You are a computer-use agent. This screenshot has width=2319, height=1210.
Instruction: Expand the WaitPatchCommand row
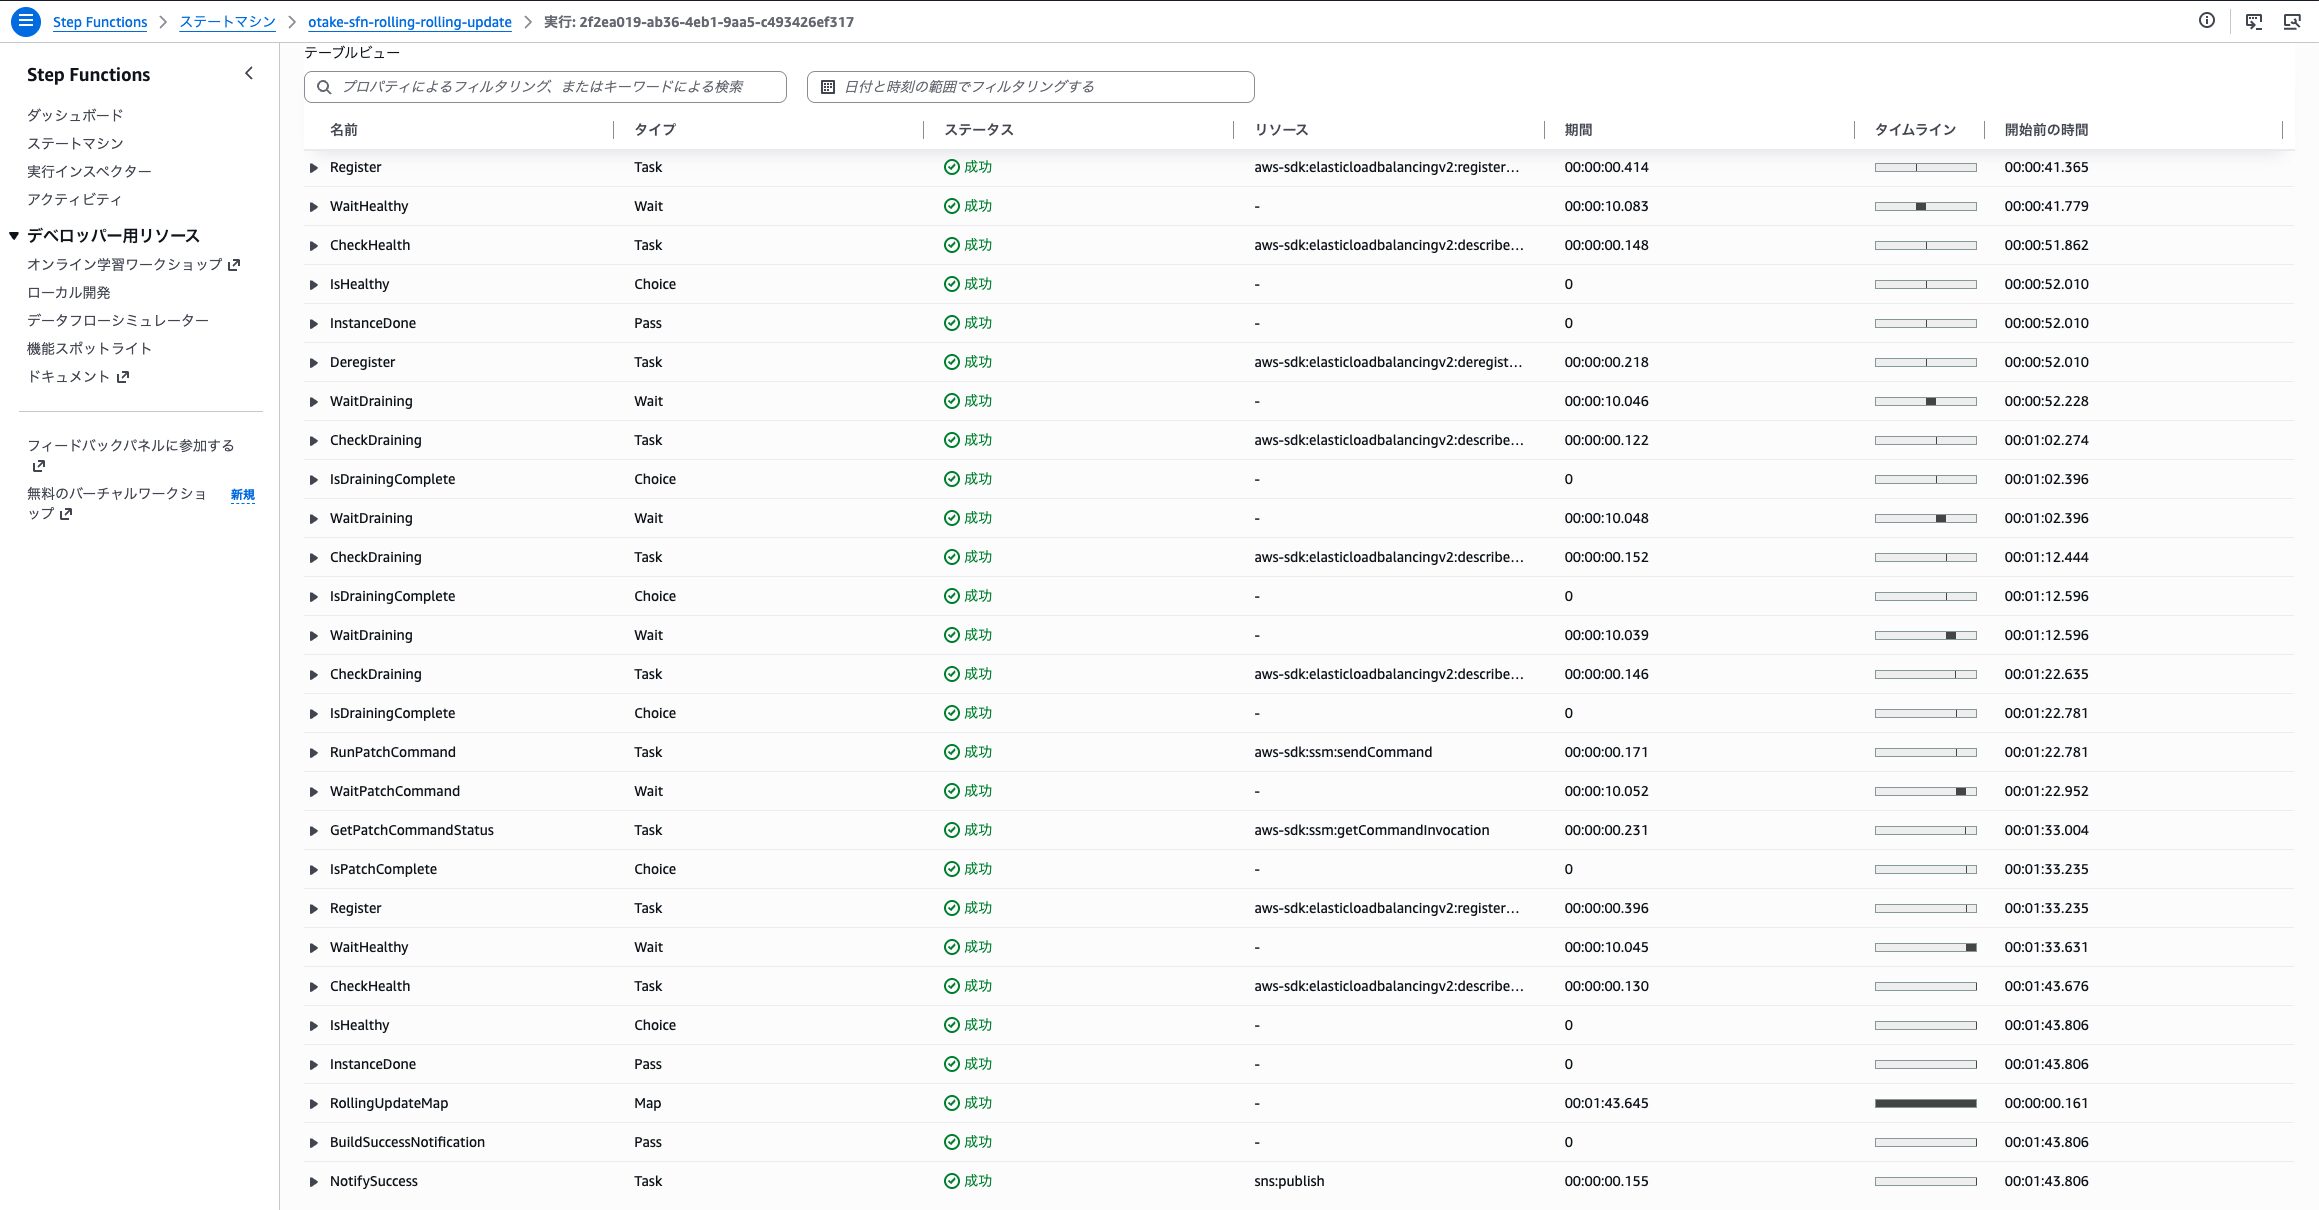click(314, 792)
